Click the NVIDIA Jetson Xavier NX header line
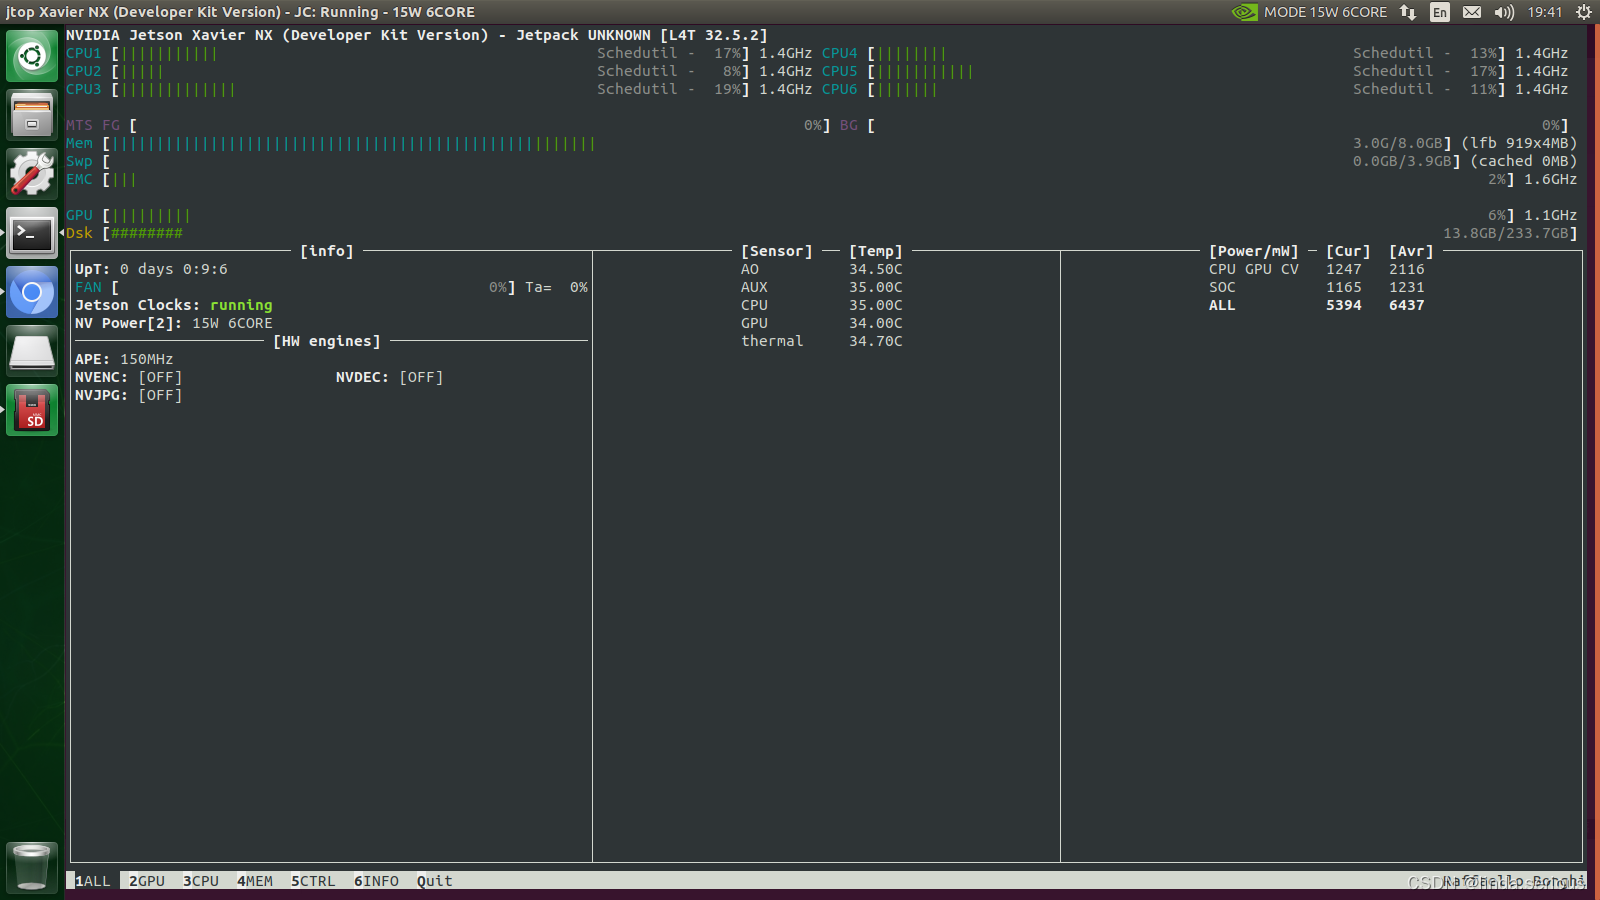The image size is (1600, 900). tap(417, 35)
